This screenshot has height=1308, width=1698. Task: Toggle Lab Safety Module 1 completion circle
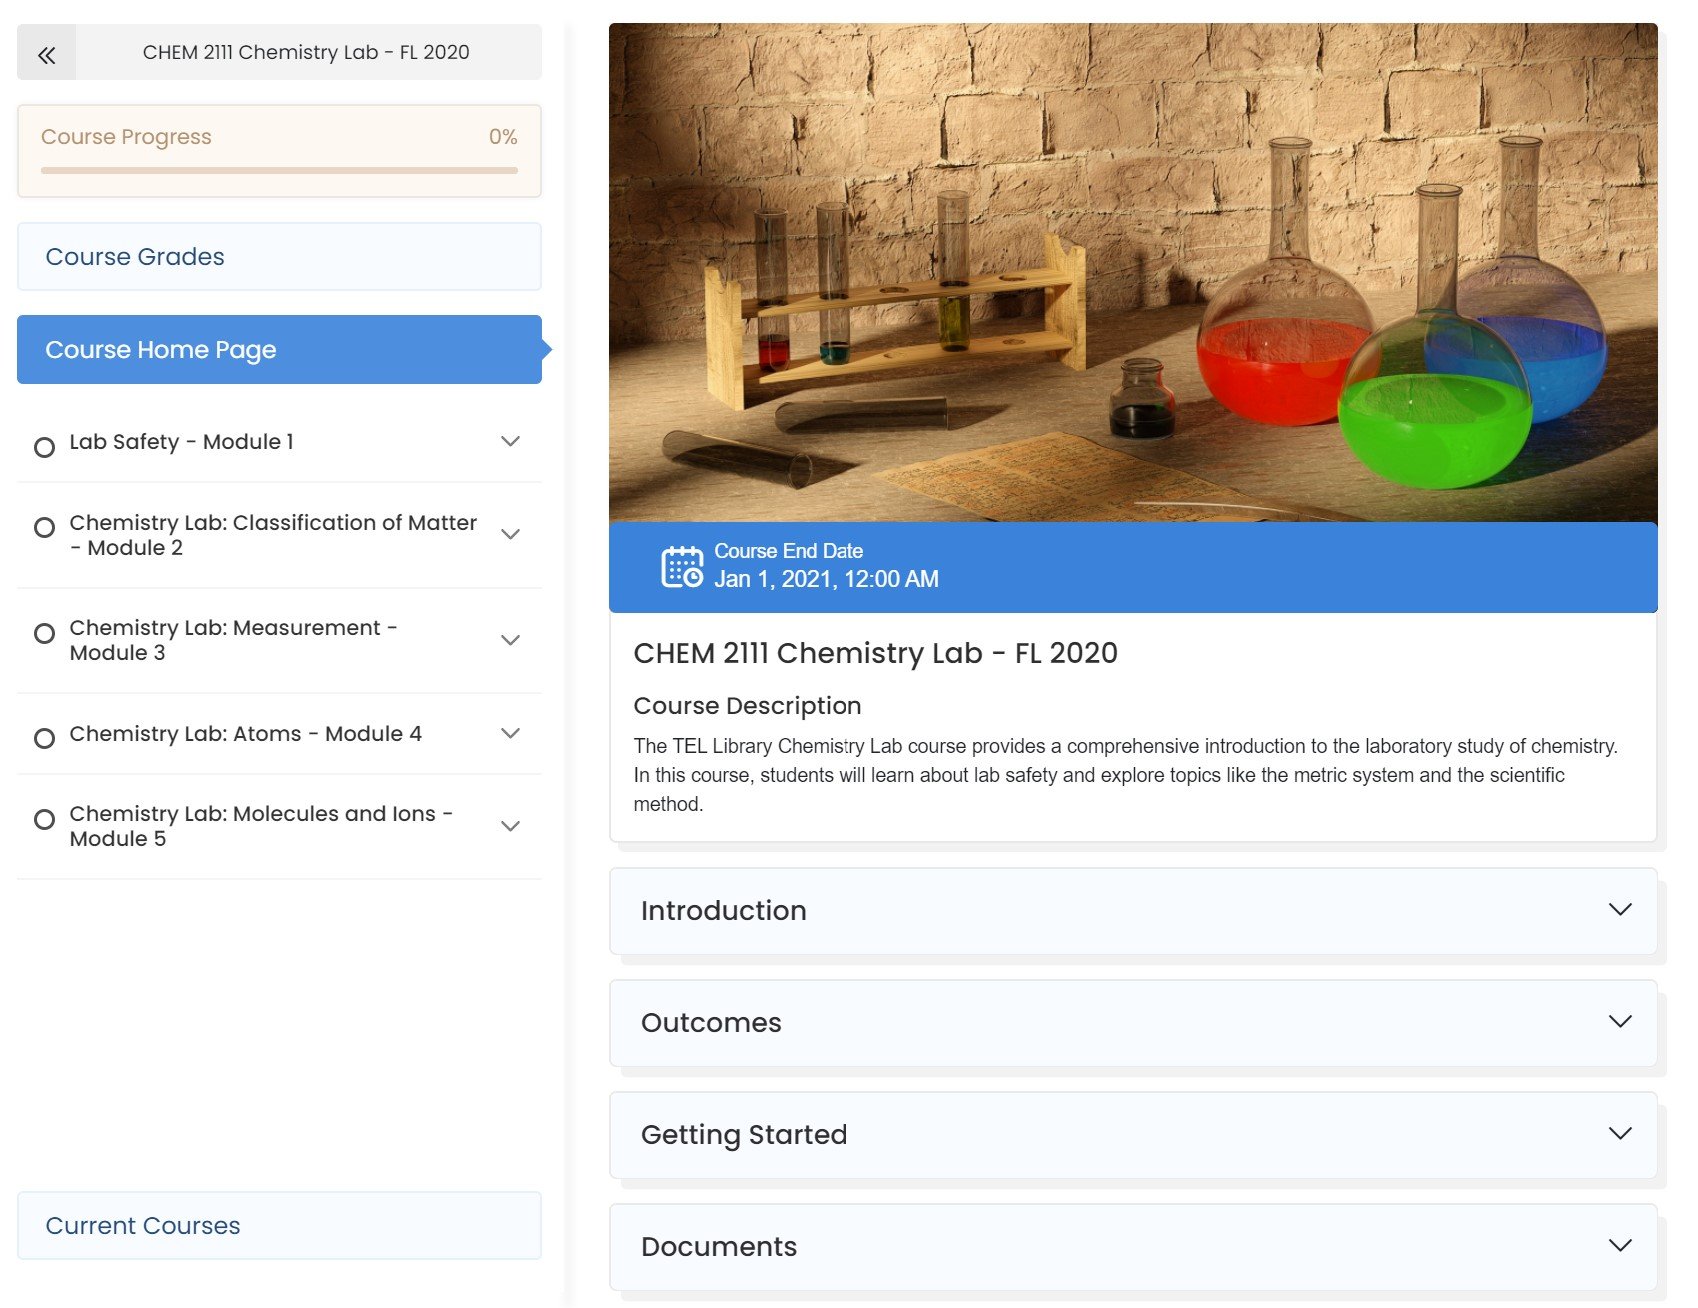point(44,447)
